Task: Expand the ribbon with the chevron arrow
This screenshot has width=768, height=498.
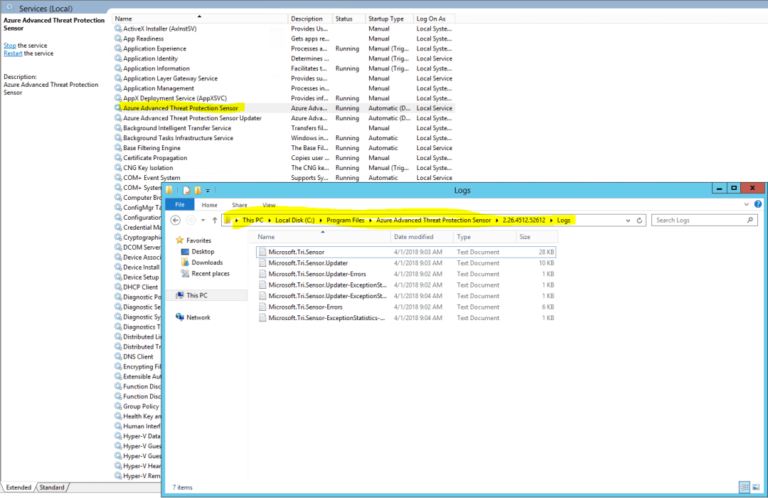Action: pos(746,204)
